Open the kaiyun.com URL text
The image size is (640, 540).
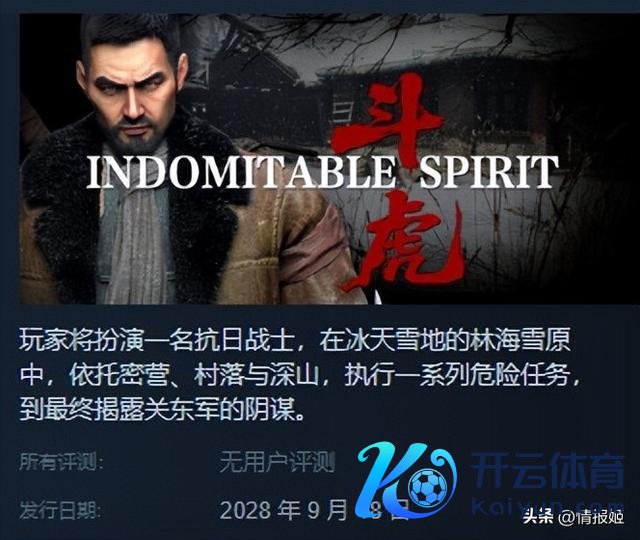tap(547, 506)
